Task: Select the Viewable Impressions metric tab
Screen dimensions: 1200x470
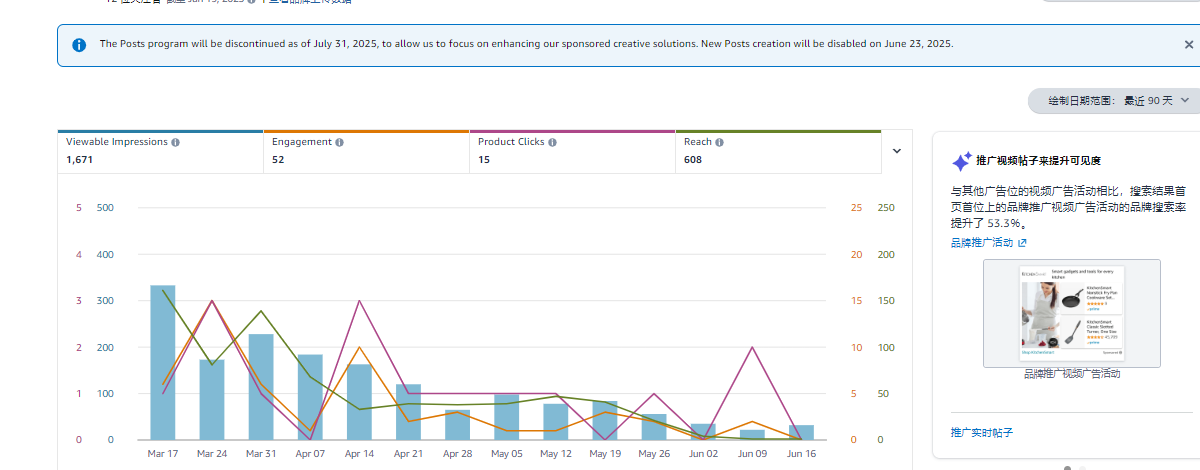Action: 160,152
